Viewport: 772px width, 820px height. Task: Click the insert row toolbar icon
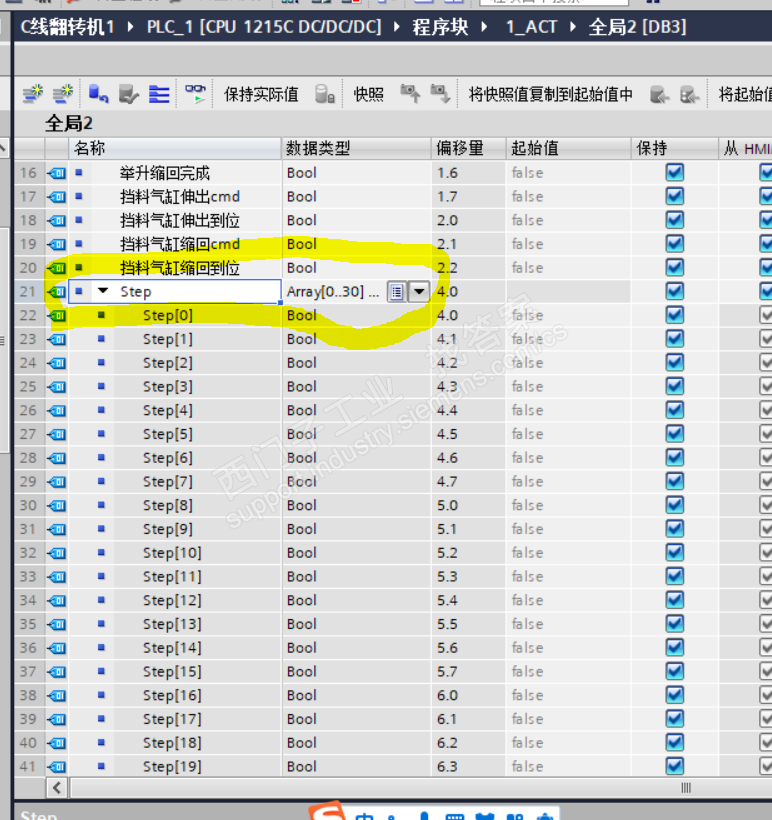pos(33,94)
